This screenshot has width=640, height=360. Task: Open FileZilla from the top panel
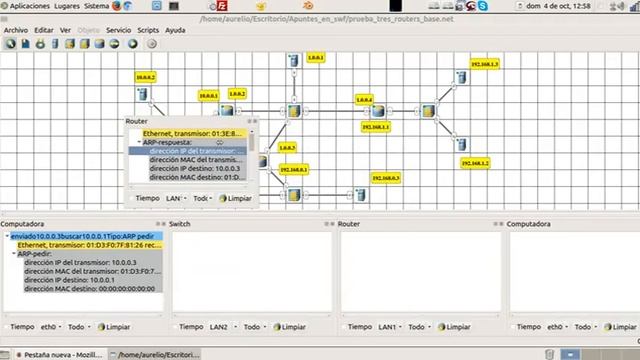[222, 6]
